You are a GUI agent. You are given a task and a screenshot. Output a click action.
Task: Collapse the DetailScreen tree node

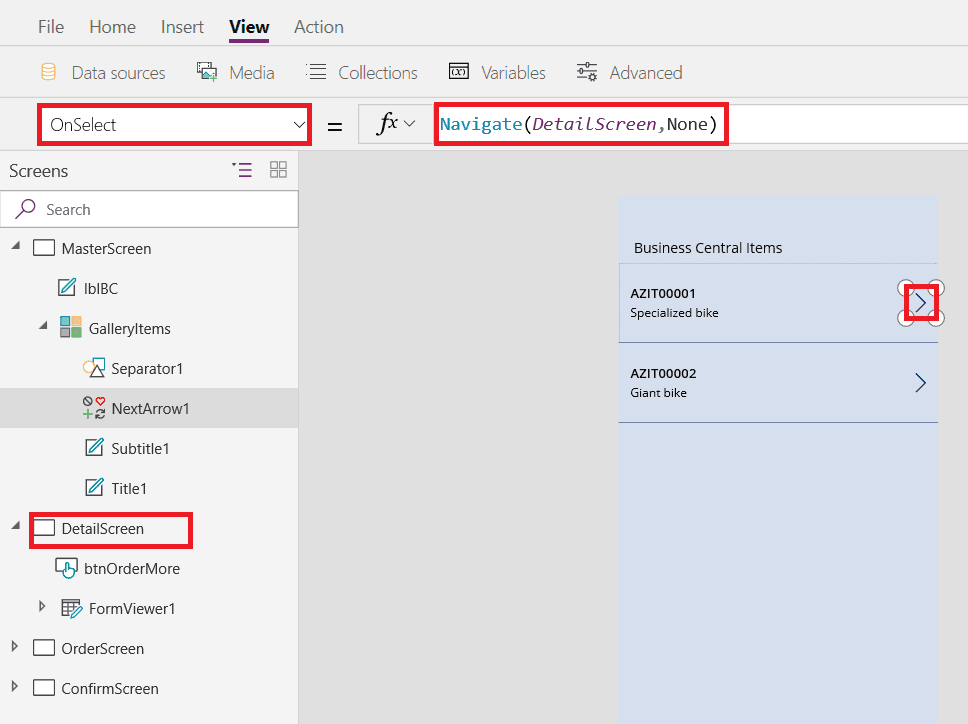pyautogui.click(x=16, y=526)
